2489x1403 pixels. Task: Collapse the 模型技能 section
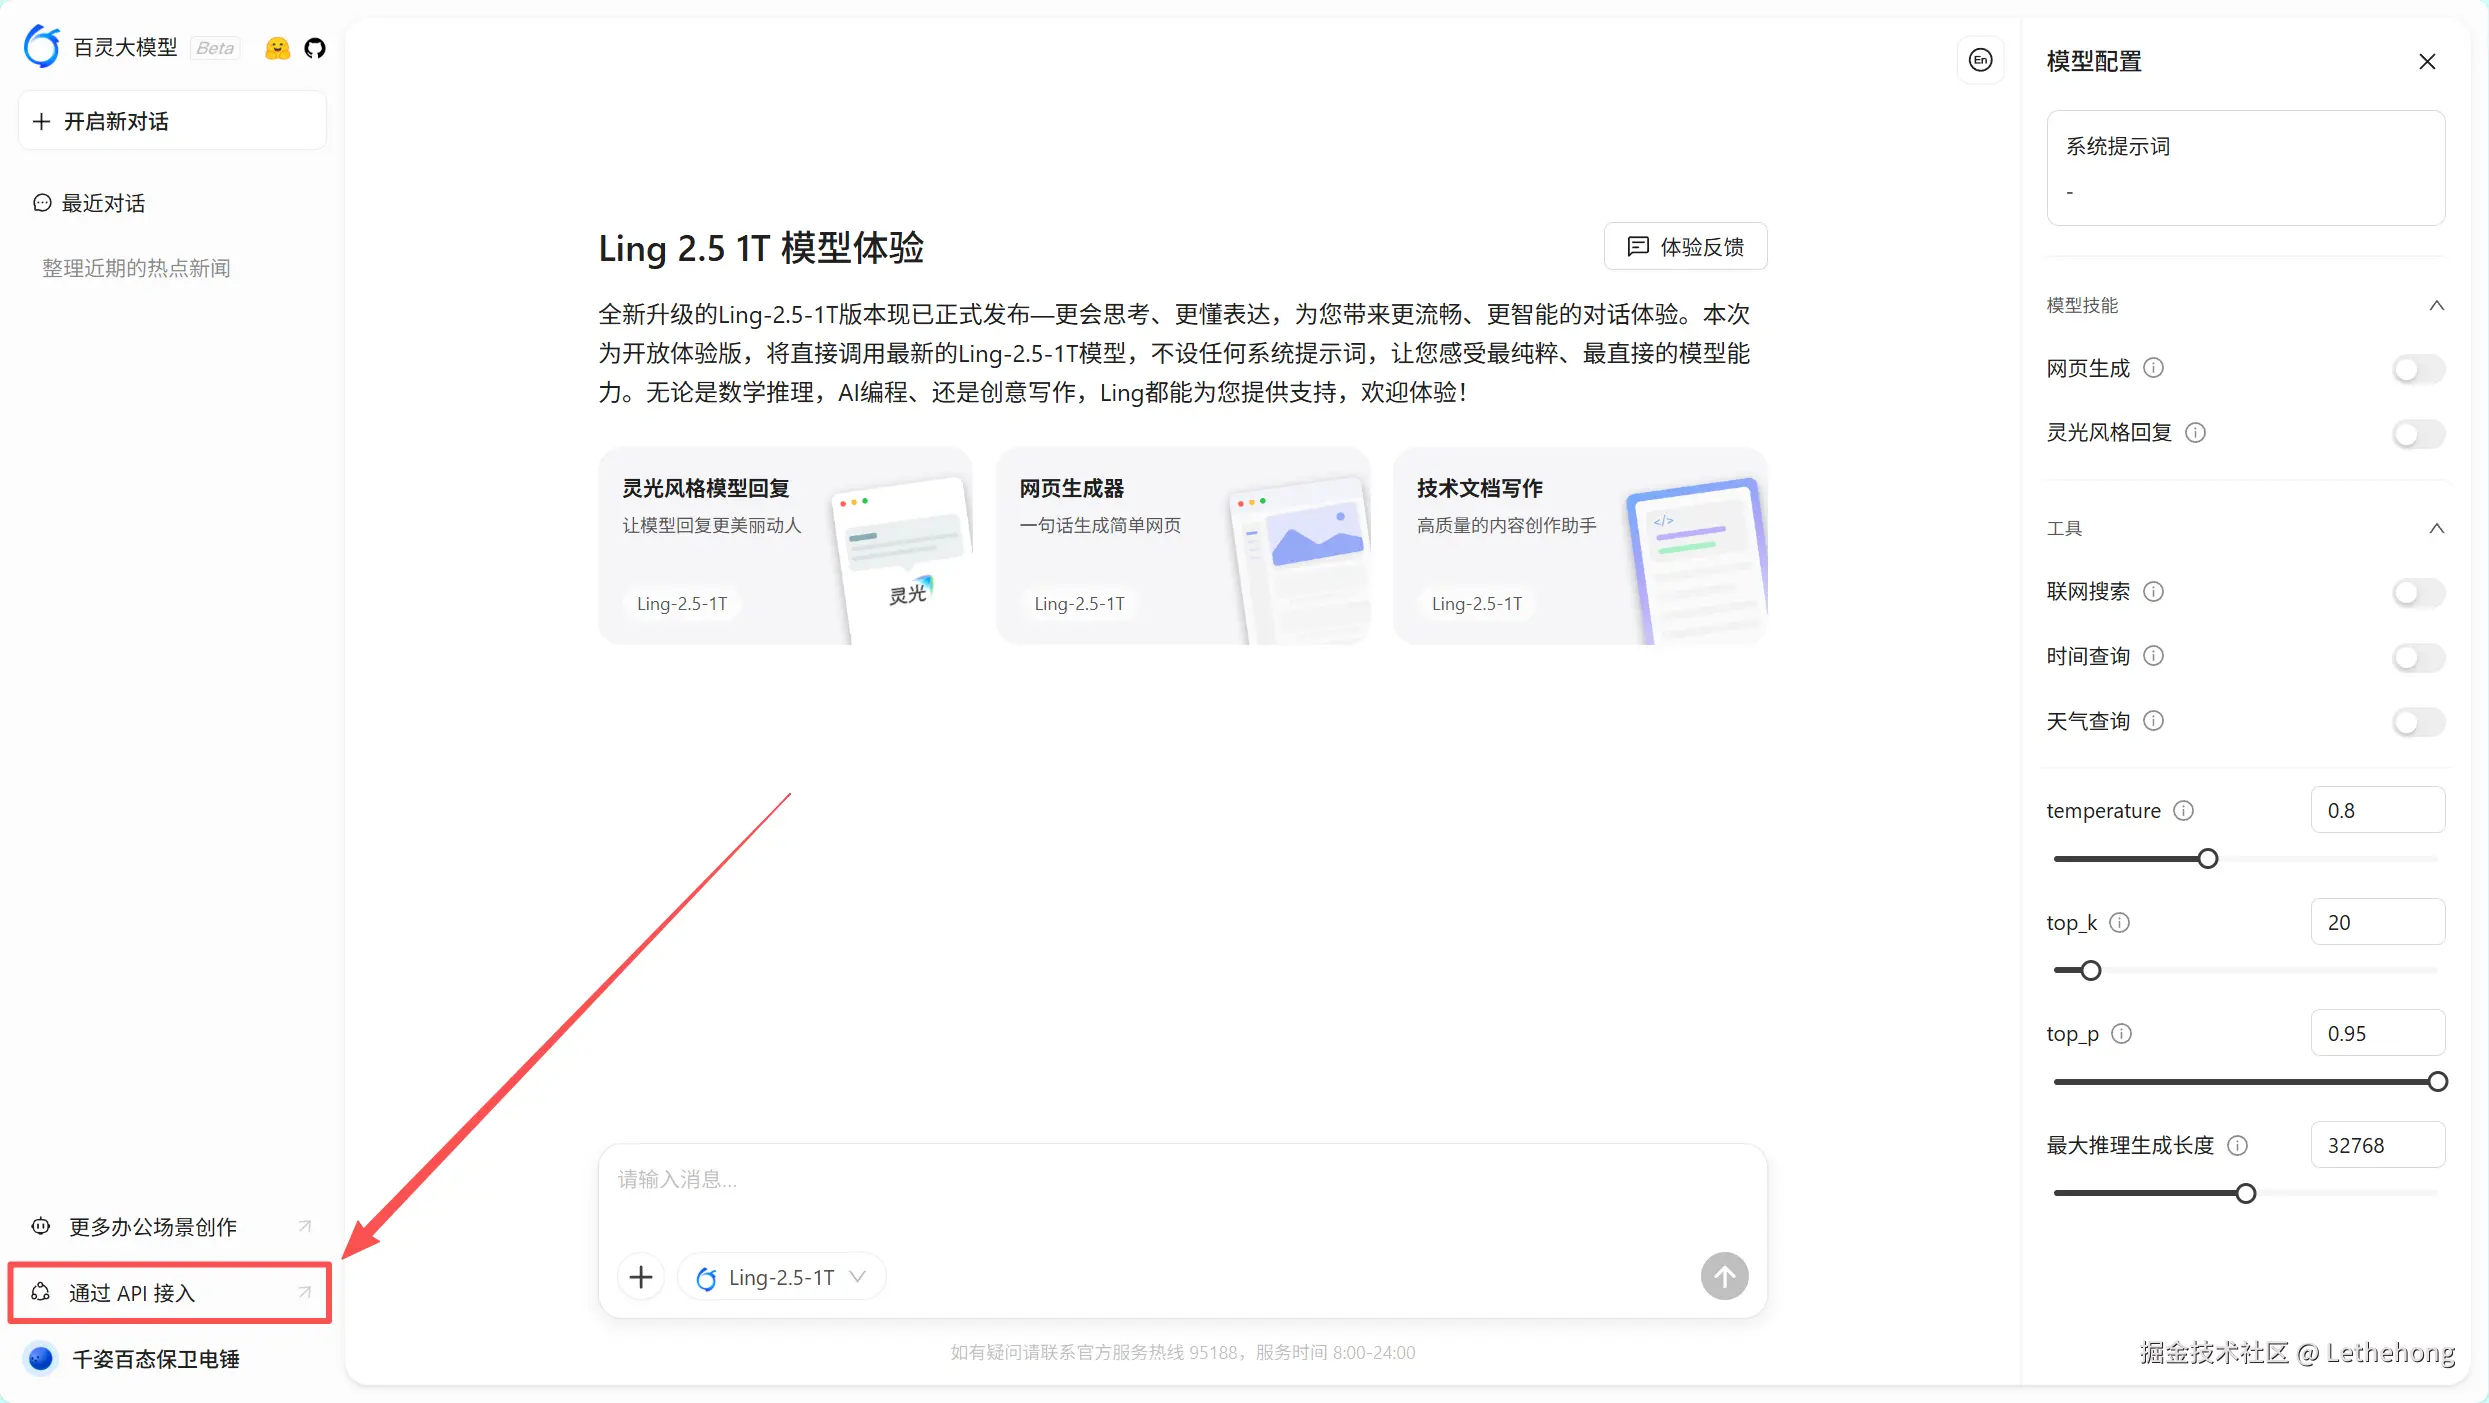pos(2436,306)
